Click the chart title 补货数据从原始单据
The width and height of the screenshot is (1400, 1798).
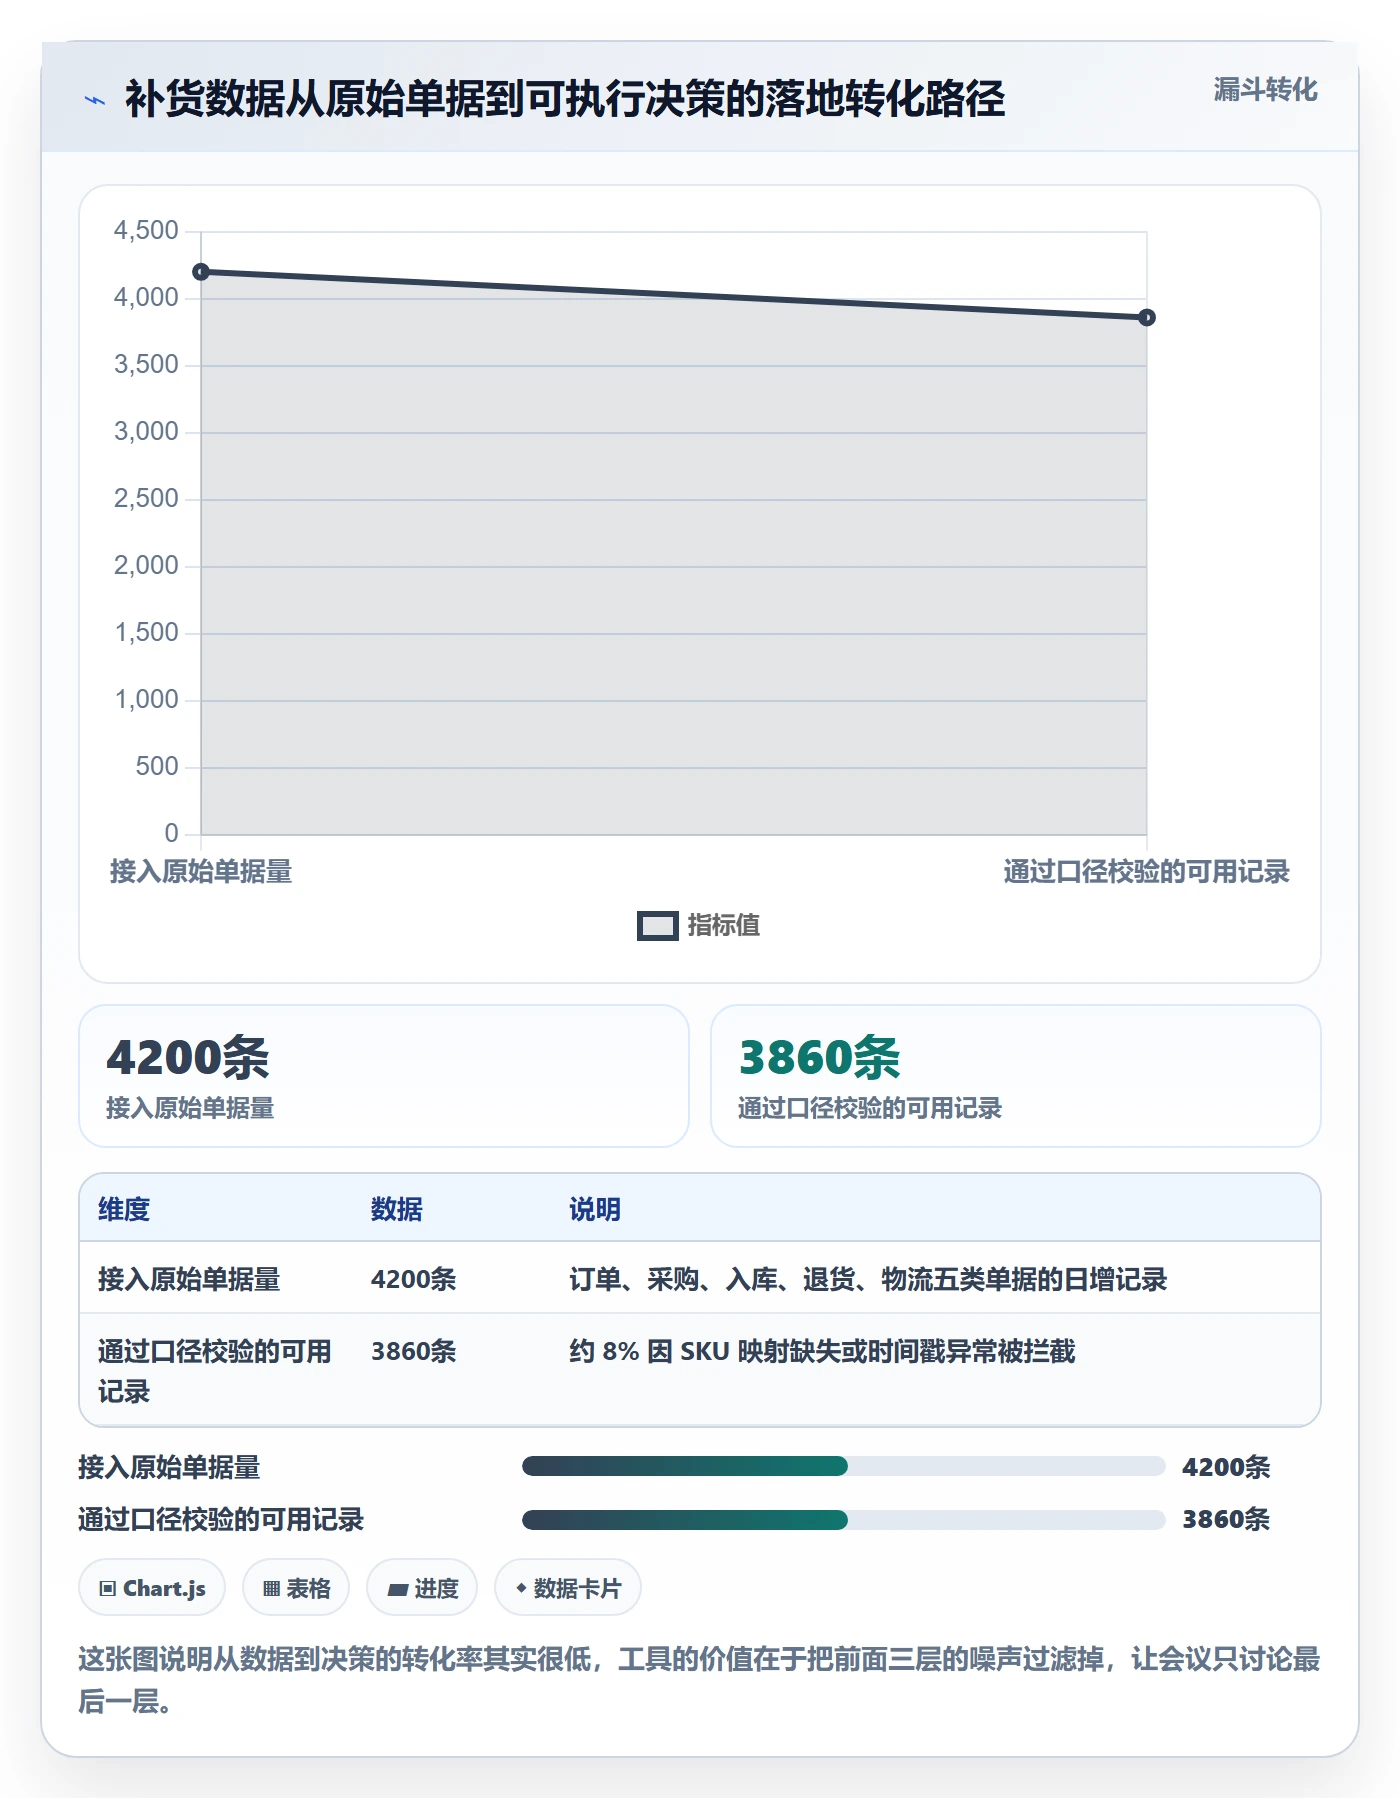click(565, 98)
